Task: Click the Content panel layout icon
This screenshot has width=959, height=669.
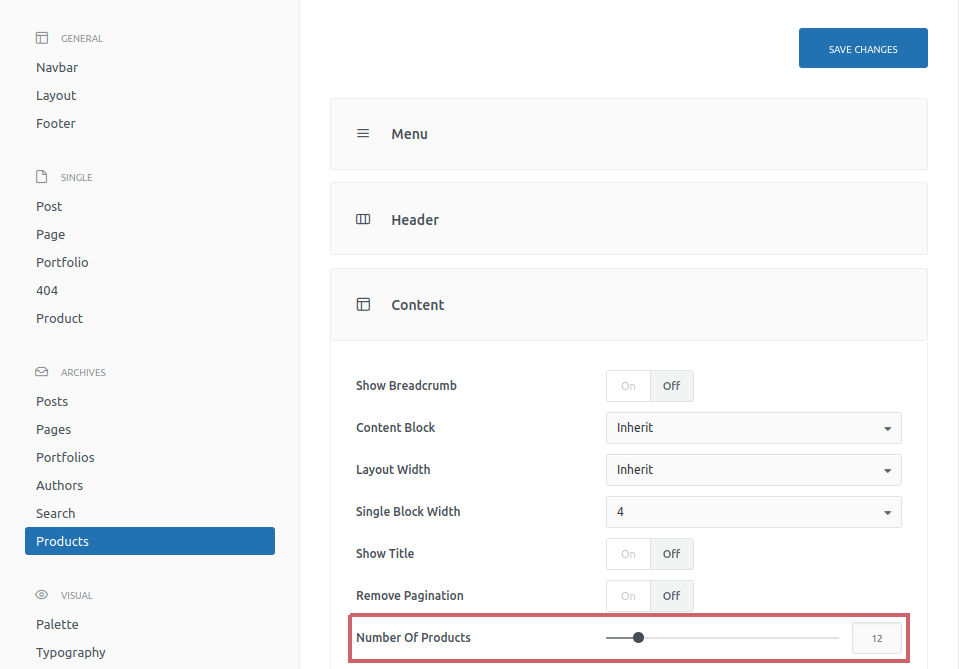Action: click(x=363, y=305)
